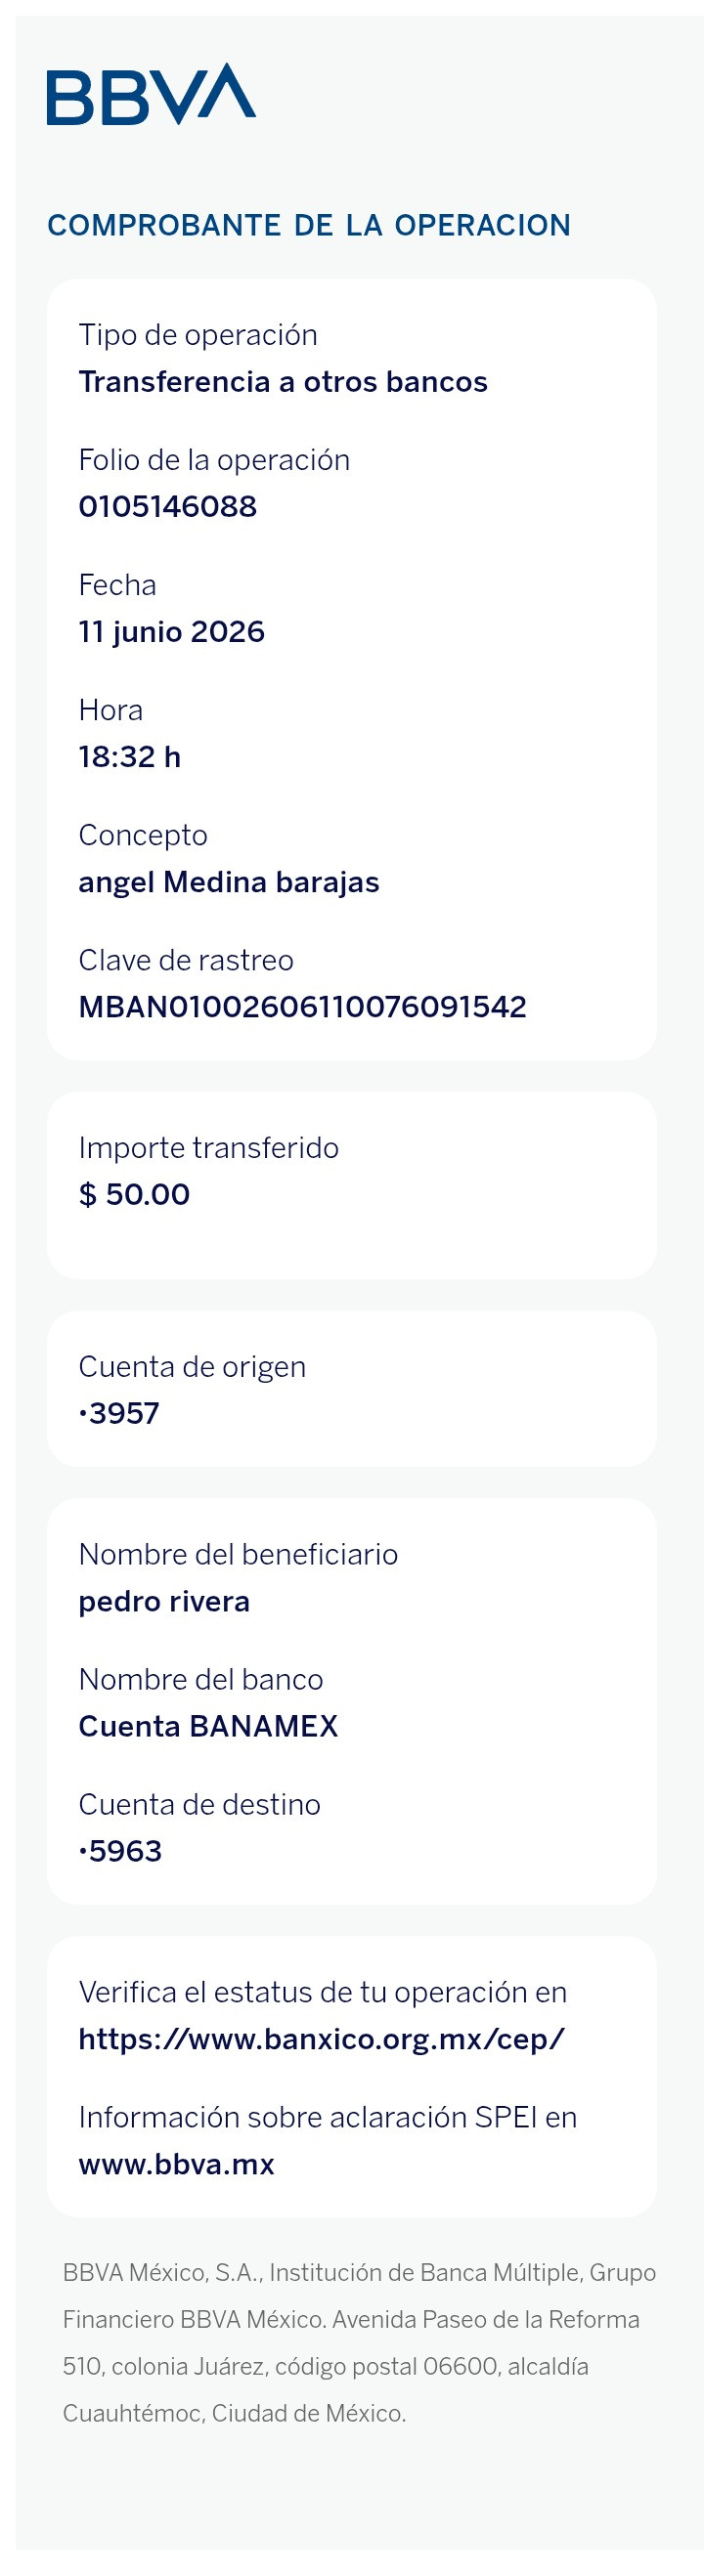
Task: Open the banxico.org.mx/cep link
Action: (321, 2038)
